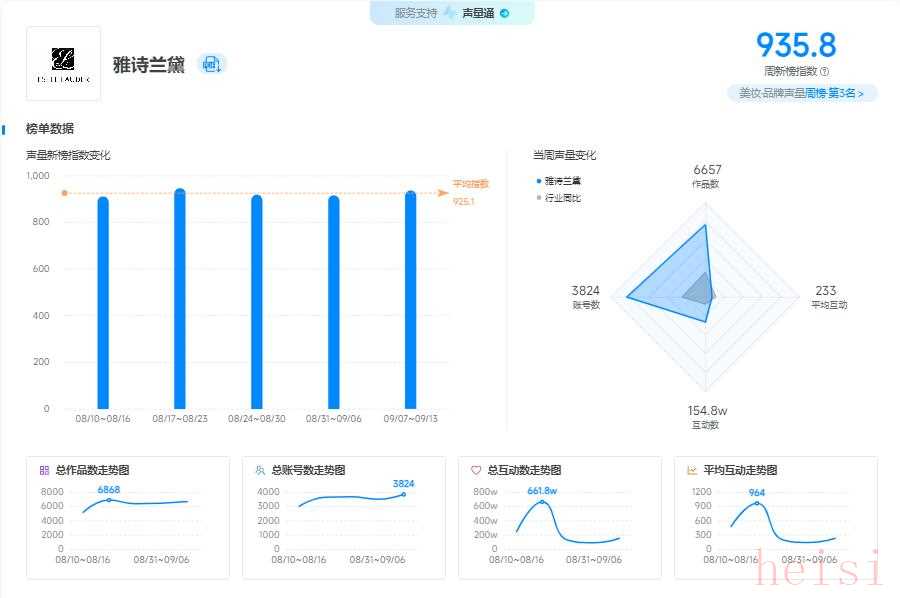Click the 935.8 index value
The width and height of the screenshot is (900, 598).
[x=796, y=45]
